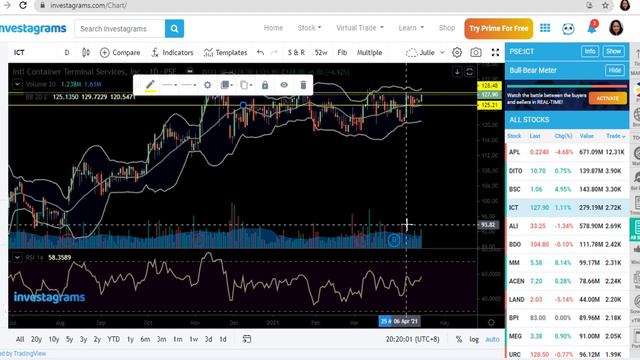The width and height of the screenshot is (640, 360).
Task: Open the apps grid icon
Action: coord(545,28)
